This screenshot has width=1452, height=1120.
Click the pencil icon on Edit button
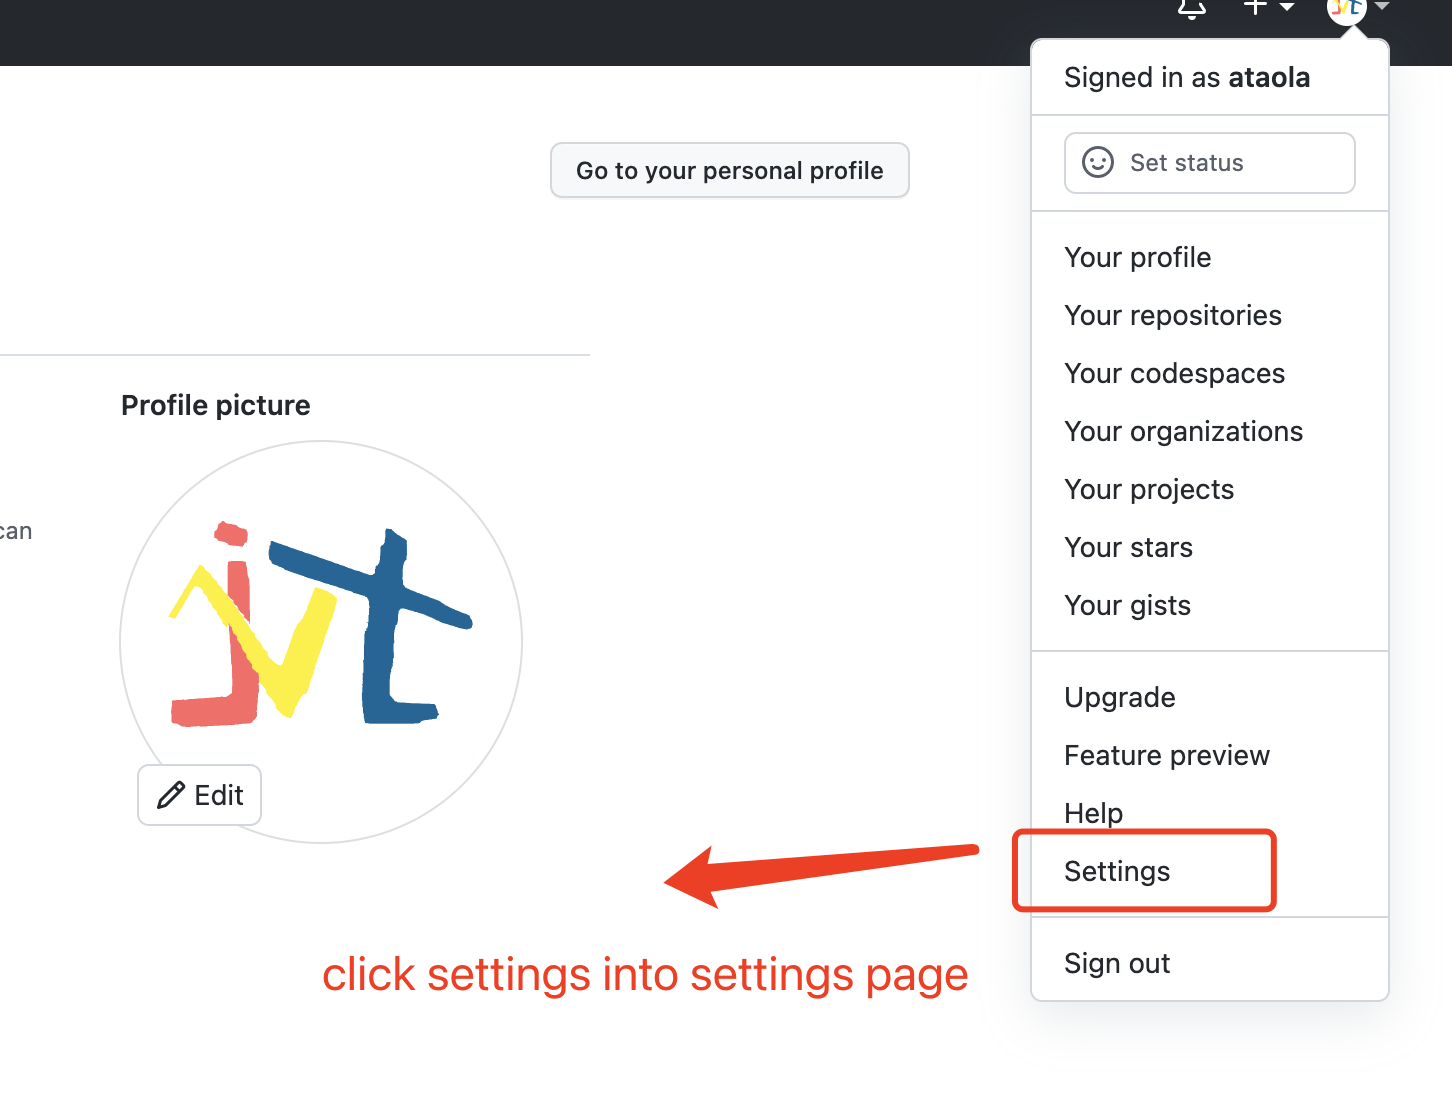coord(171,795)
